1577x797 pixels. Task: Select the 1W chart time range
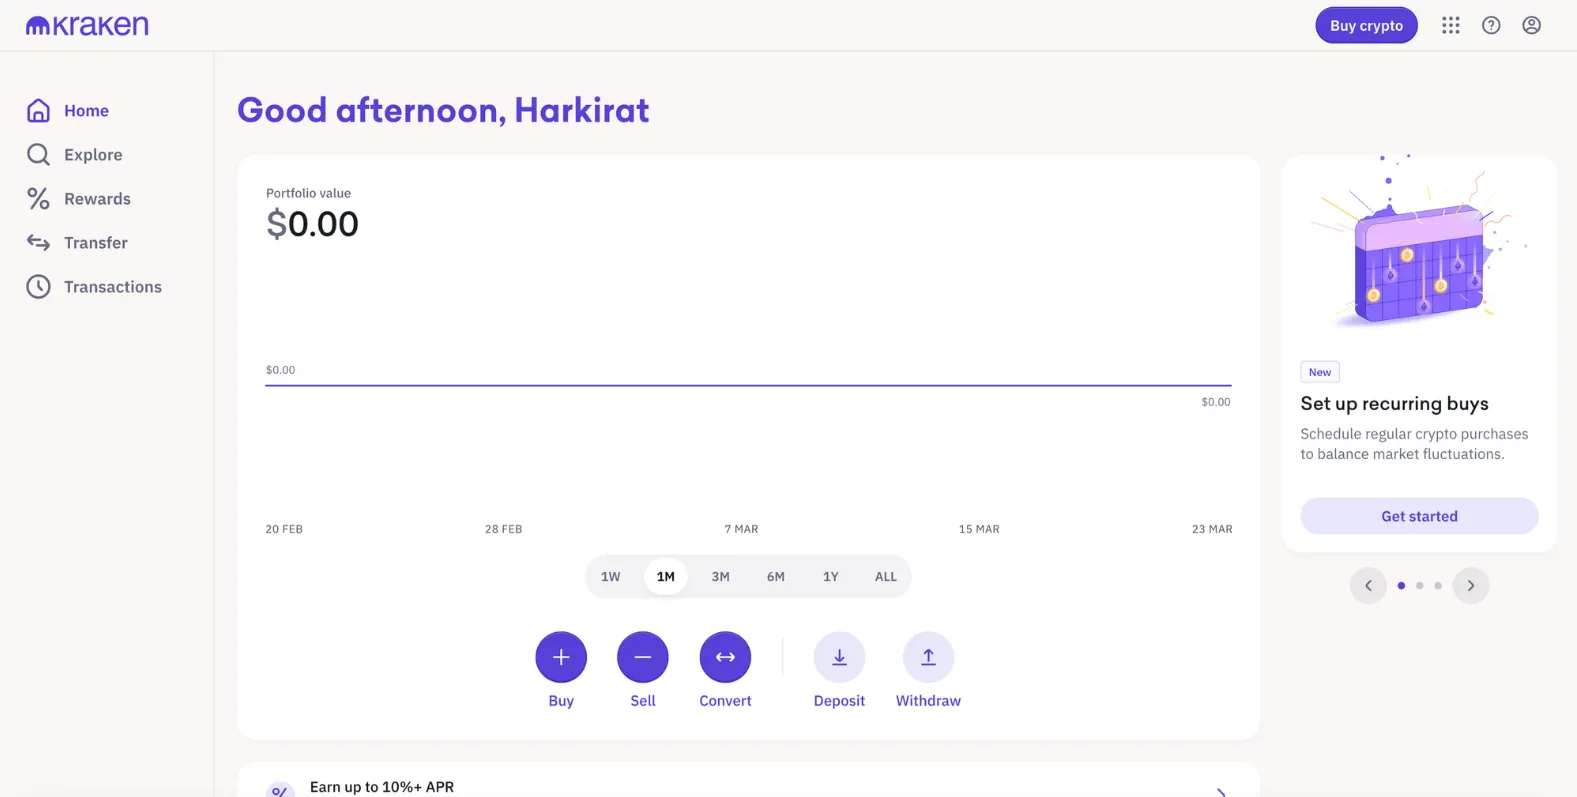tap(611, 577)
